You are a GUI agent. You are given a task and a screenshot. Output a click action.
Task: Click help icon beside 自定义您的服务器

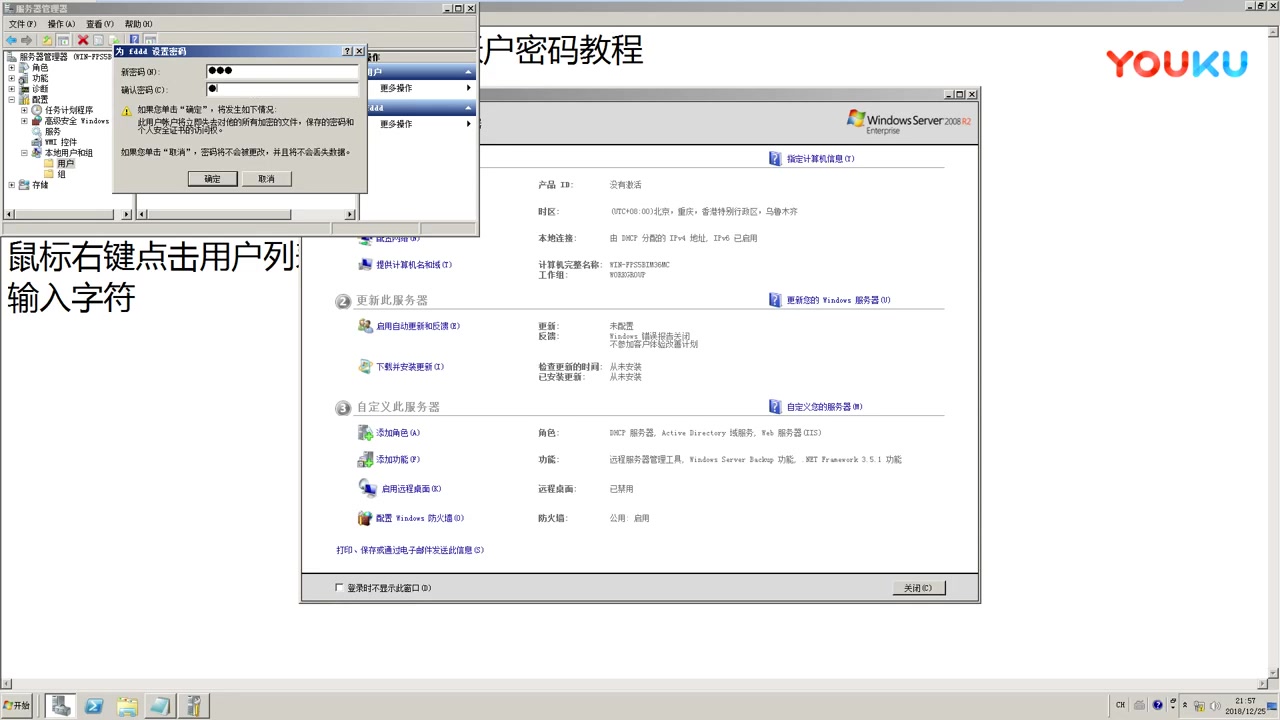(x=775, y=407)
